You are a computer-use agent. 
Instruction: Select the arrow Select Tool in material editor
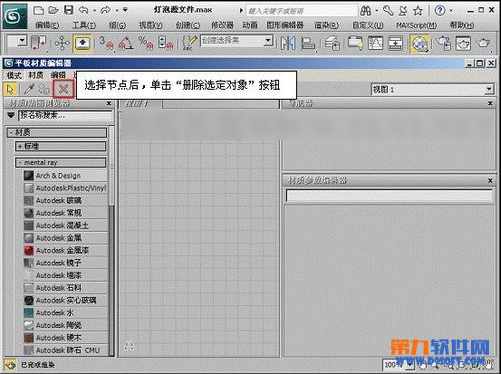(x=10, y=89)
